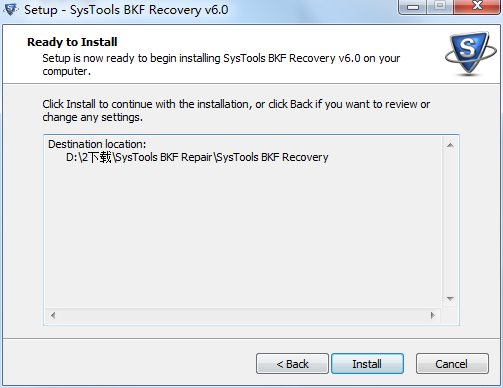Click the Destination location label text
The width and height of the screenshot is (503, 388).
(x=97, y=144)
